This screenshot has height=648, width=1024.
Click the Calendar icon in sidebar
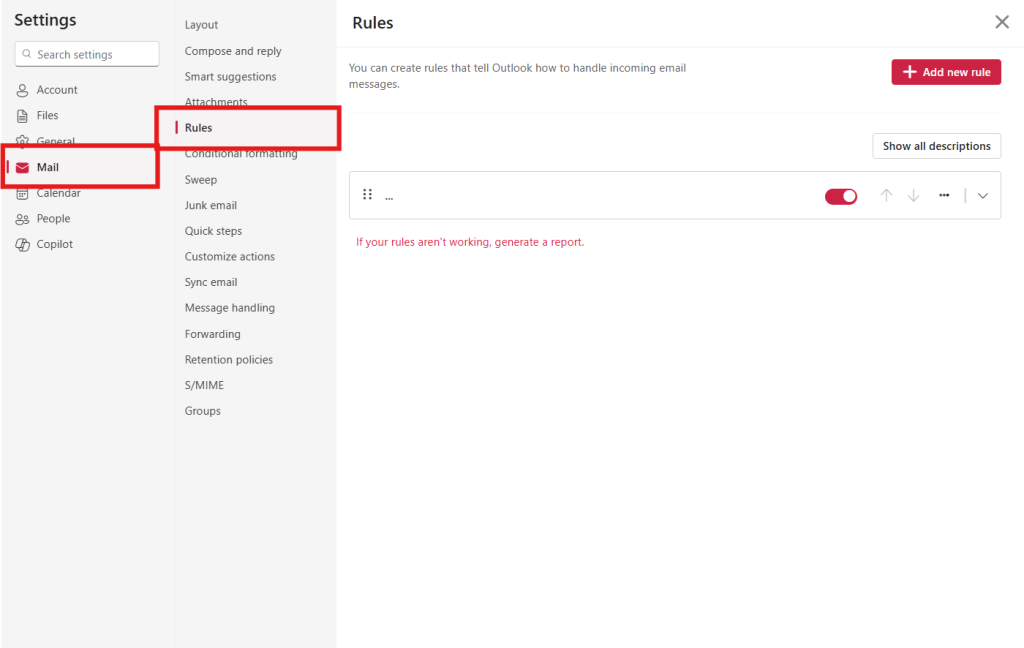[x=22, y=193]
